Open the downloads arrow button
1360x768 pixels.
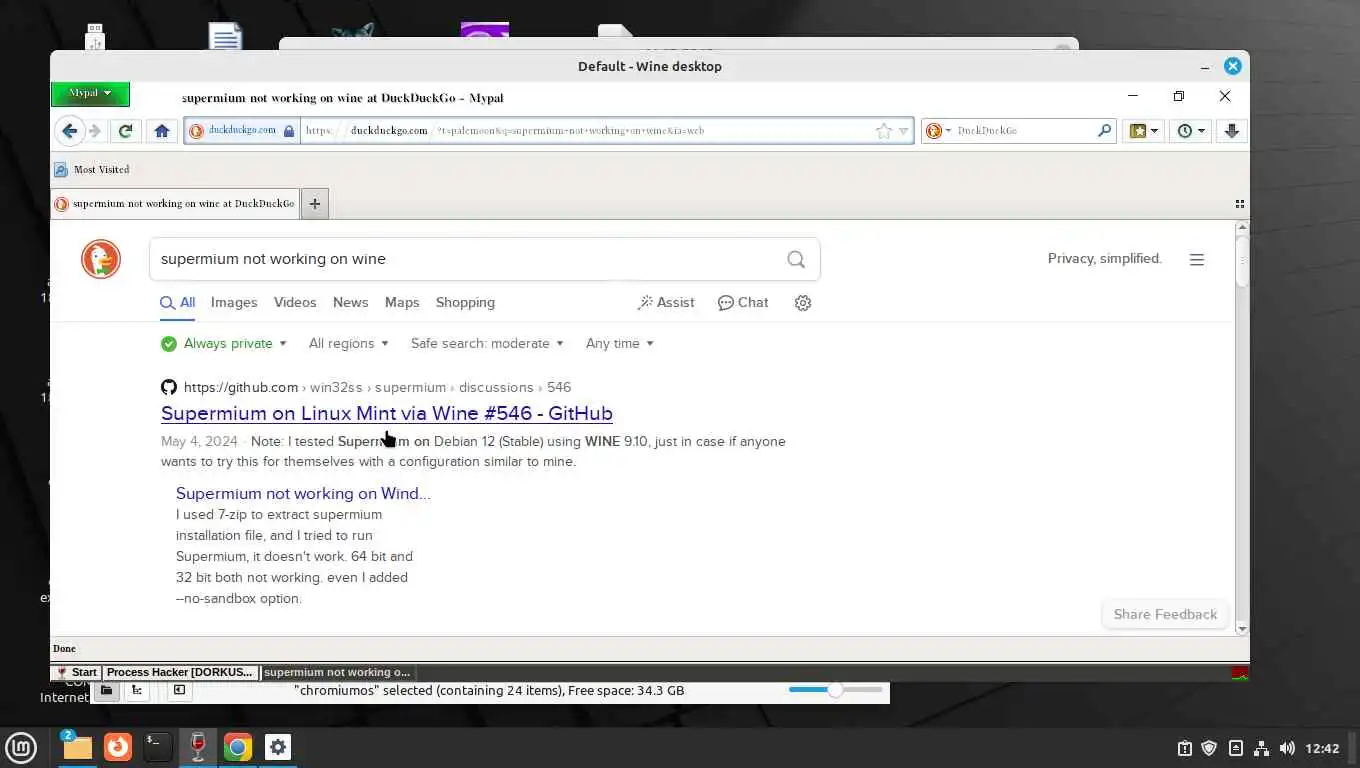1232,131
